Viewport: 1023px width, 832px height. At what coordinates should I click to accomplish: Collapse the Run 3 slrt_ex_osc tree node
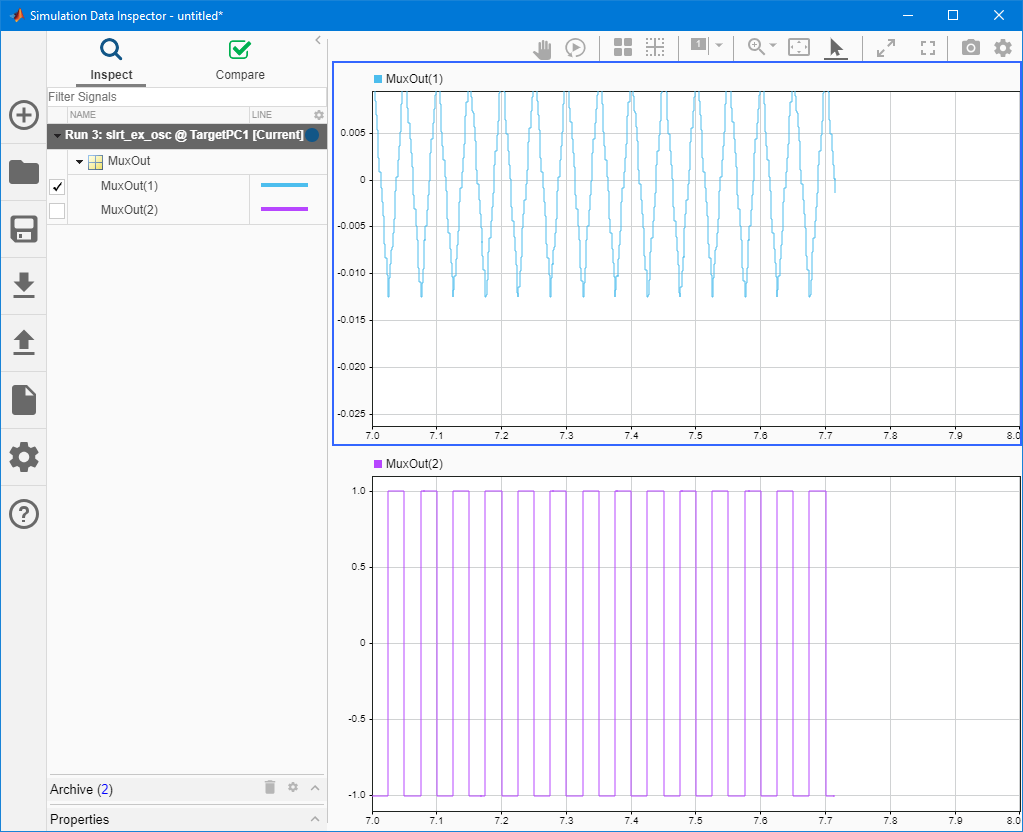coord(58,136)
